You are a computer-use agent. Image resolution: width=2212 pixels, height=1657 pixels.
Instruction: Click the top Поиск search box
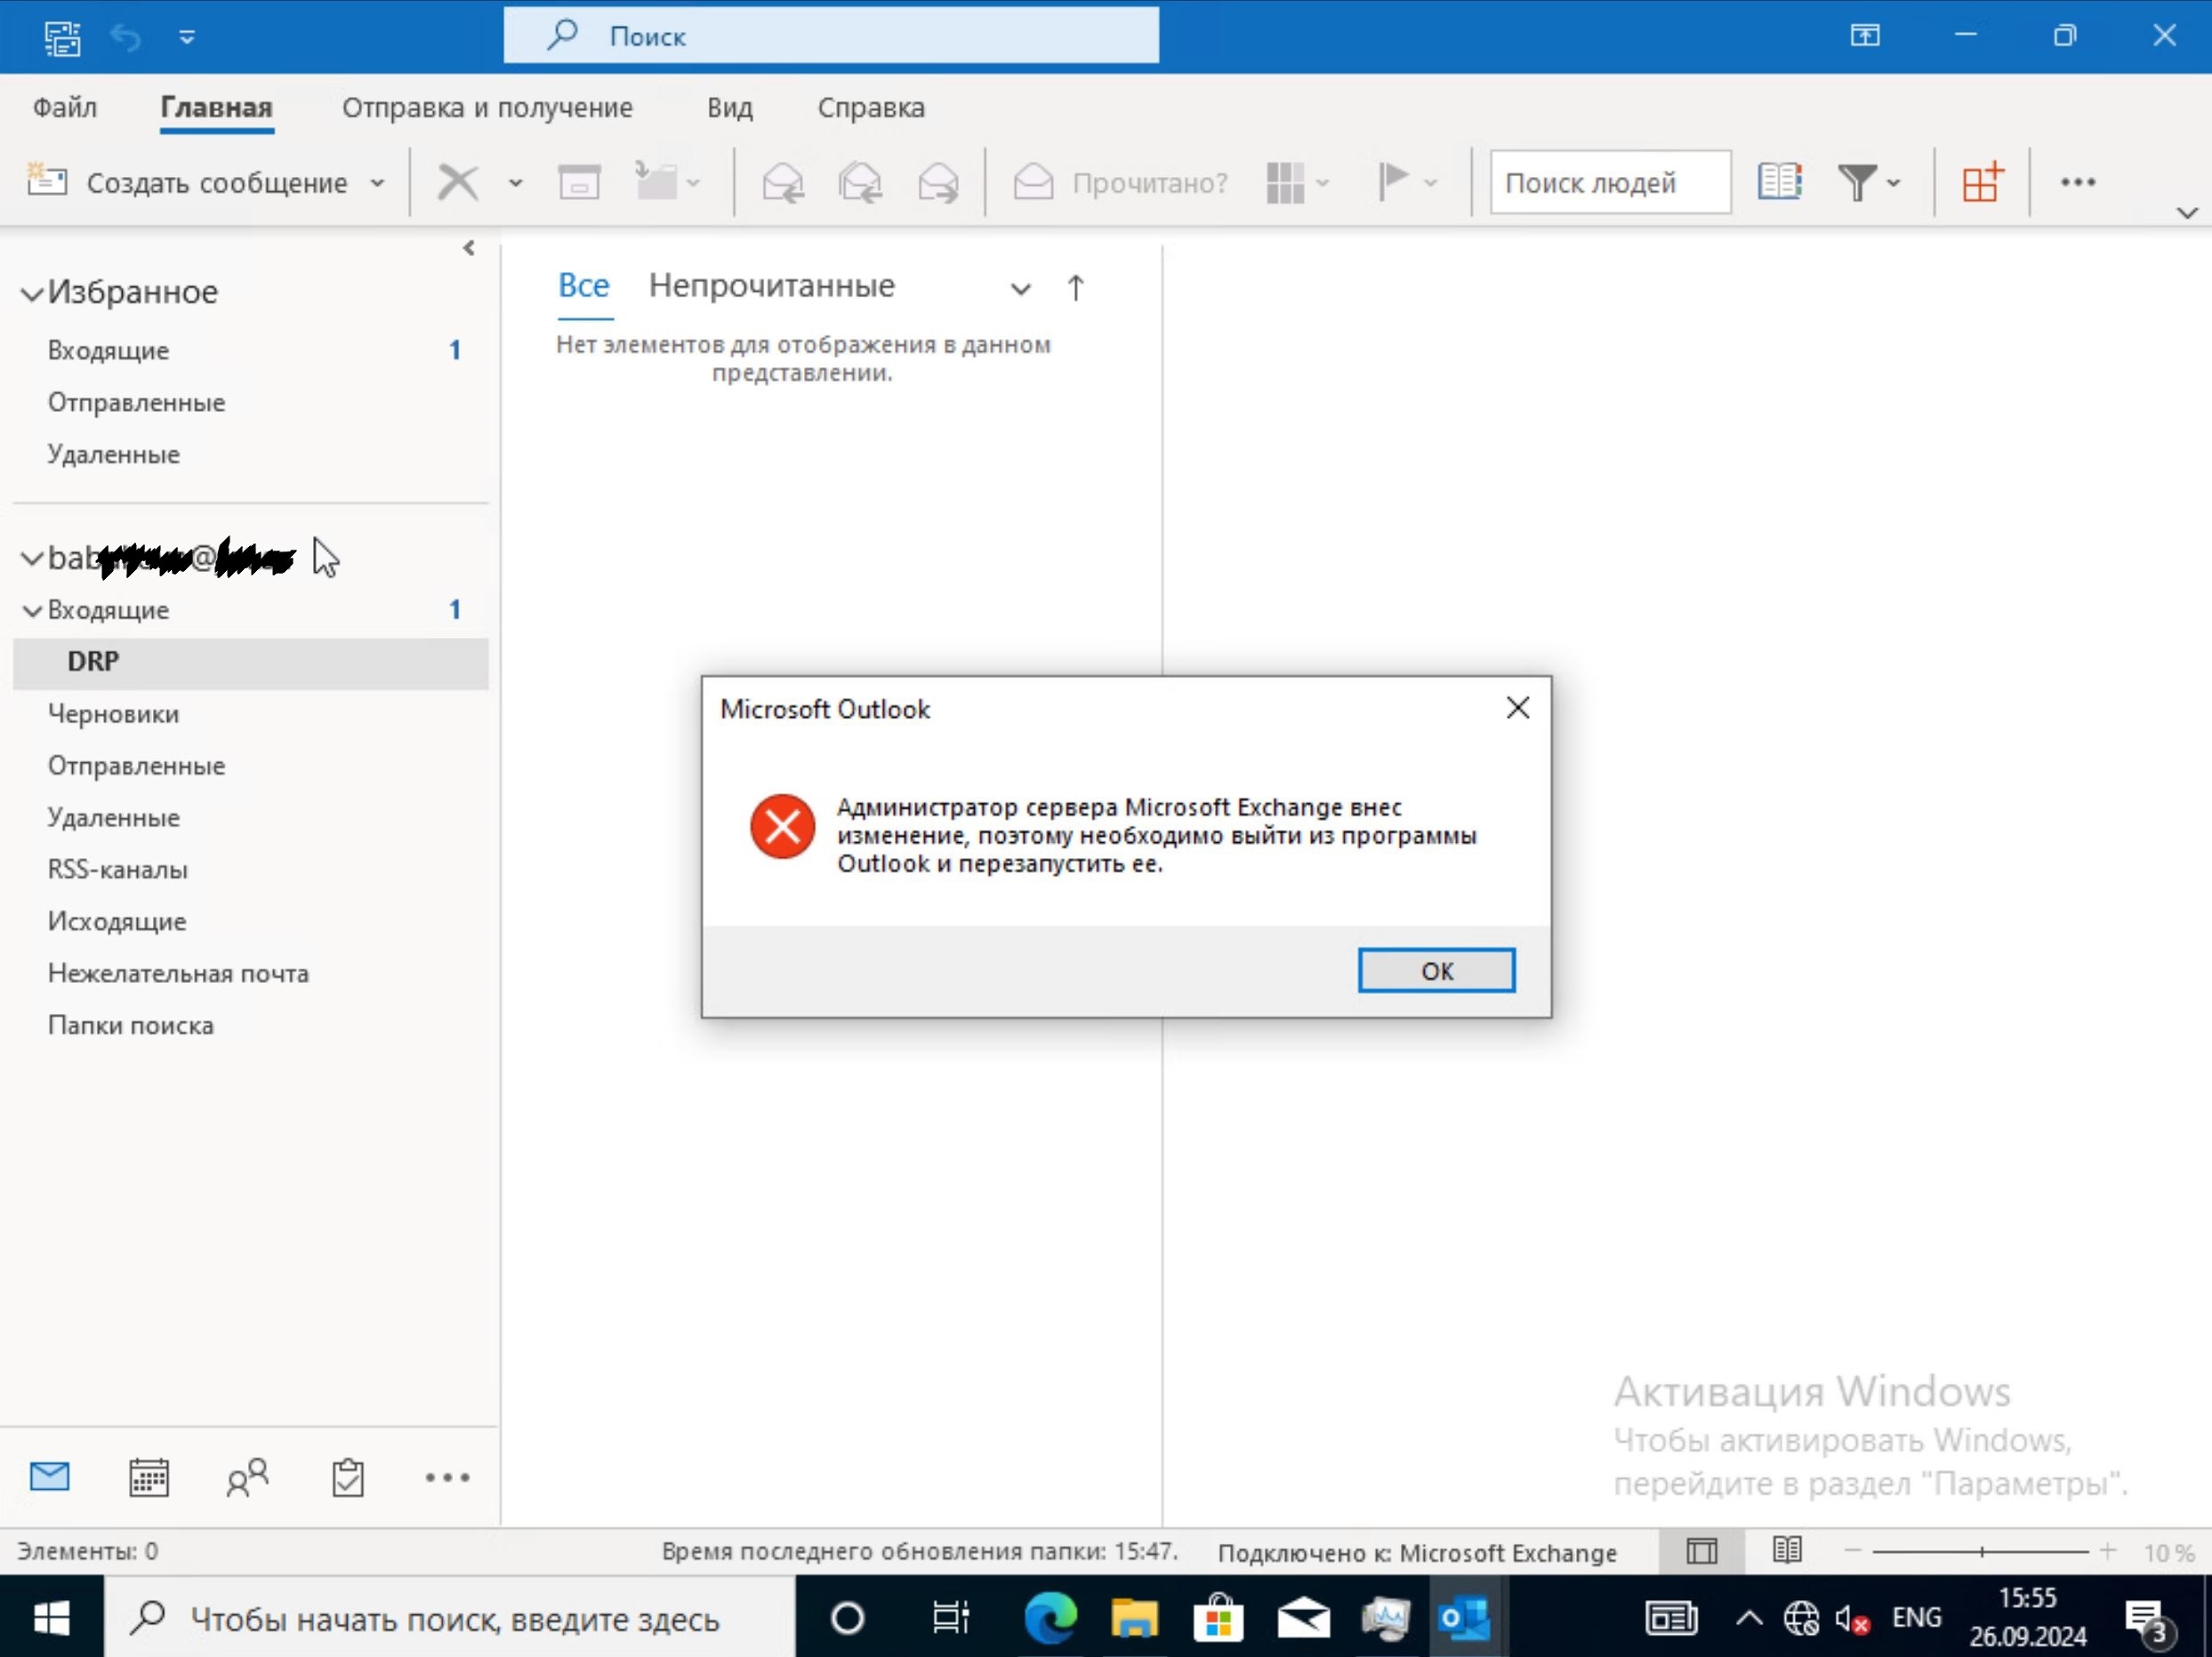pos(831,36)
